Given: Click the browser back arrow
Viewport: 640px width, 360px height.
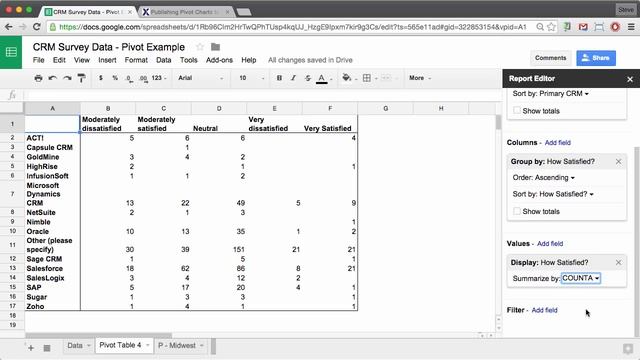Looking at the screenshot, I should (x=9, y=27).
